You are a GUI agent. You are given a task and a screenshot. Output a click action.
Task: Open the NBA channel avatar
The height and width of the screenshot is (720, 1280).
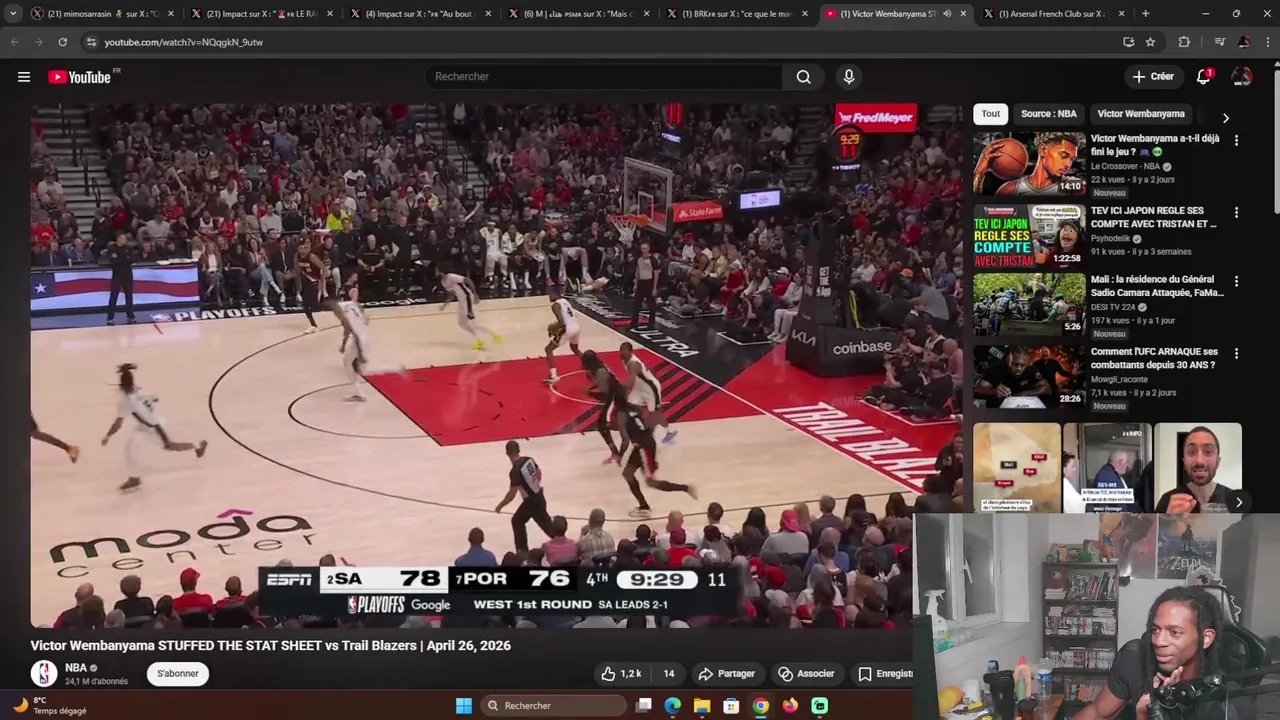pos(44,674)
